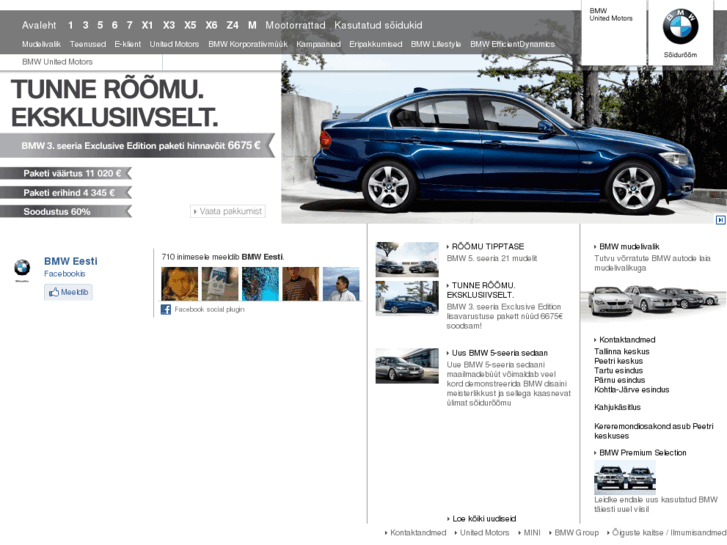Select model series 6 in navigation

click(x=115, y=25)
